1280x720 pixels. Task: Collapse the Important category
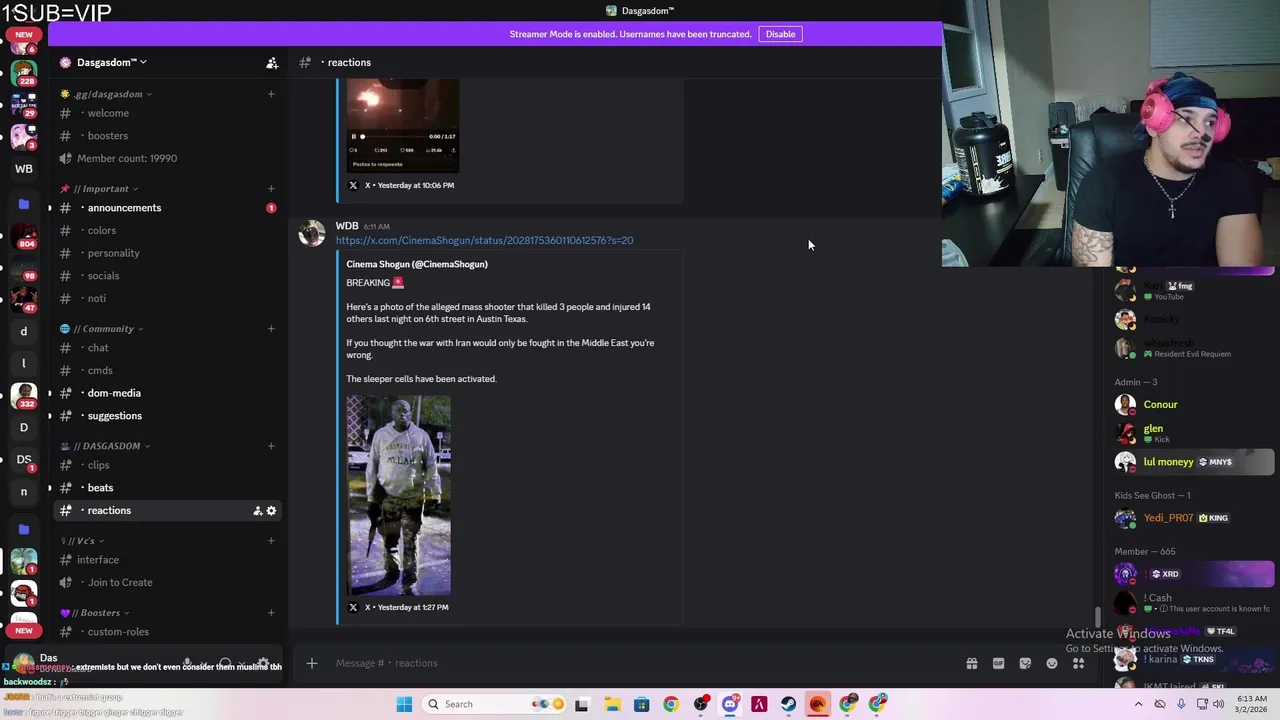[100, 189]
